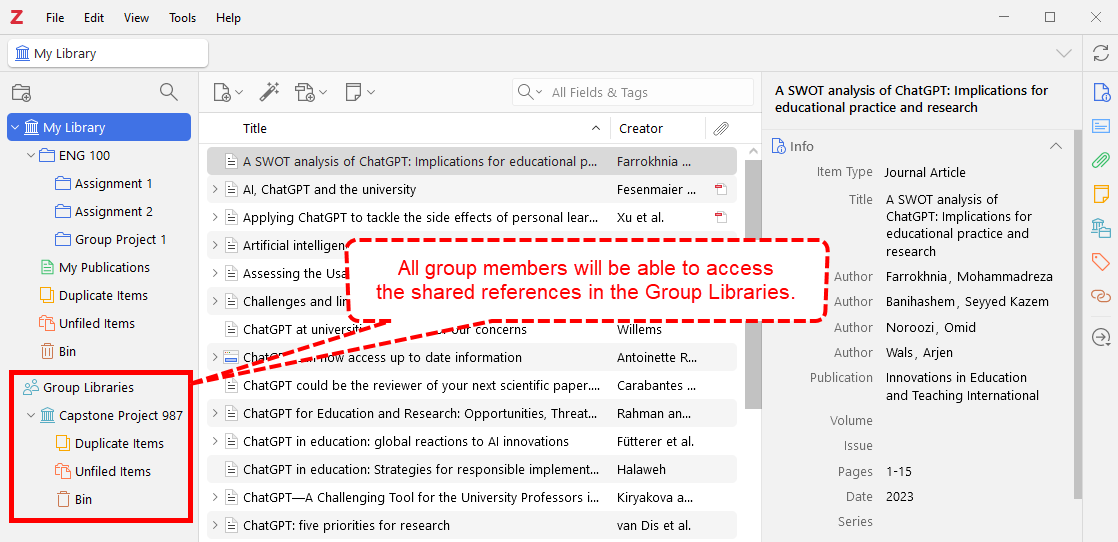This screenshot has height=542, width=1118.
Task: Click the collections search magnifier icon
Action: pyautogui.click(x=169, y=92)
